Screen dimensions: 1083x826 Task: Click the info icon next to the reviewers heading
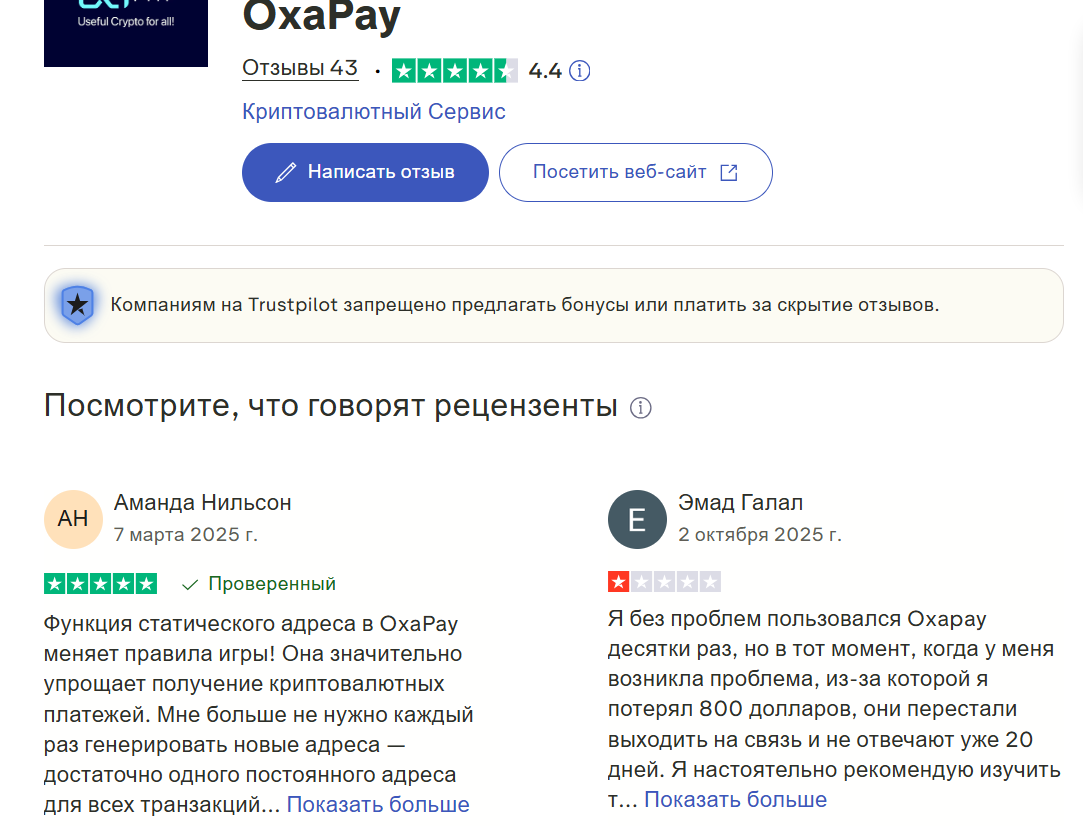point(639,407)
